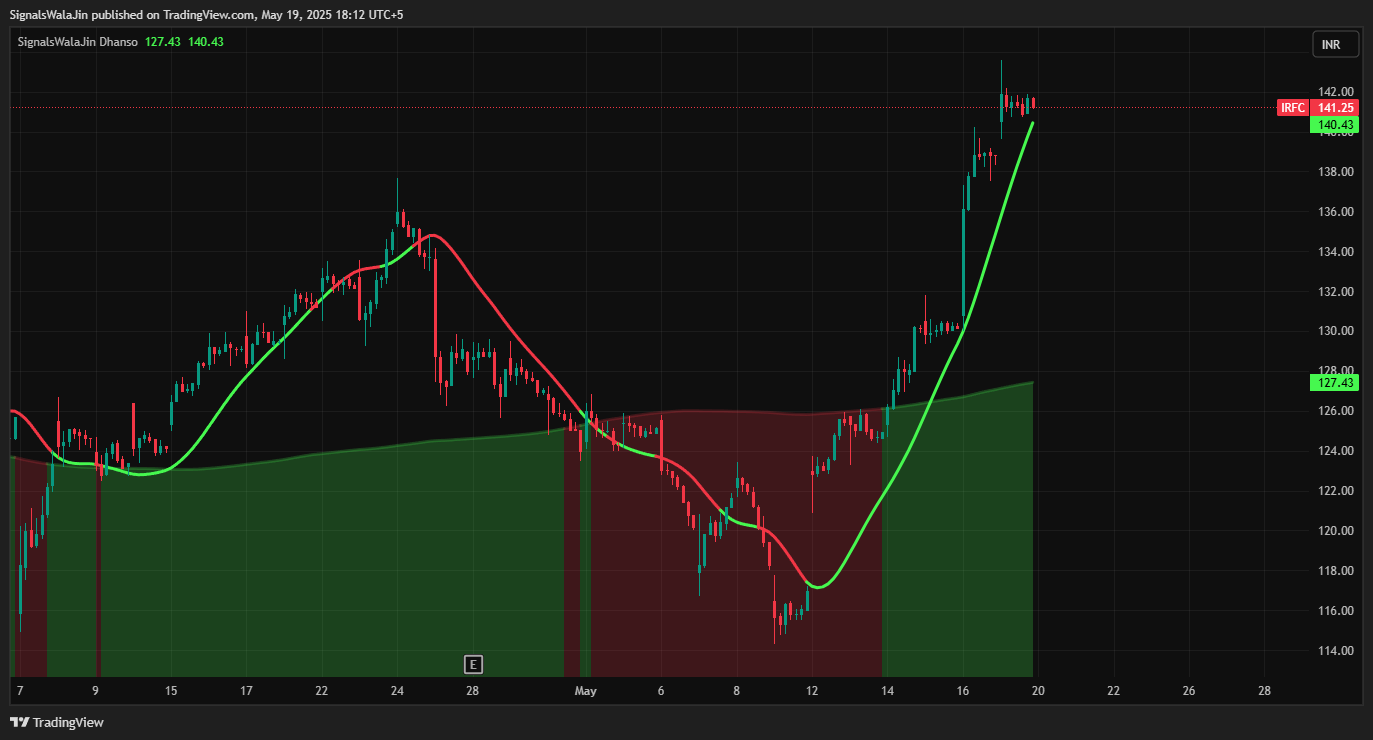Click the 116.00 price scale label

[1335, 611]
